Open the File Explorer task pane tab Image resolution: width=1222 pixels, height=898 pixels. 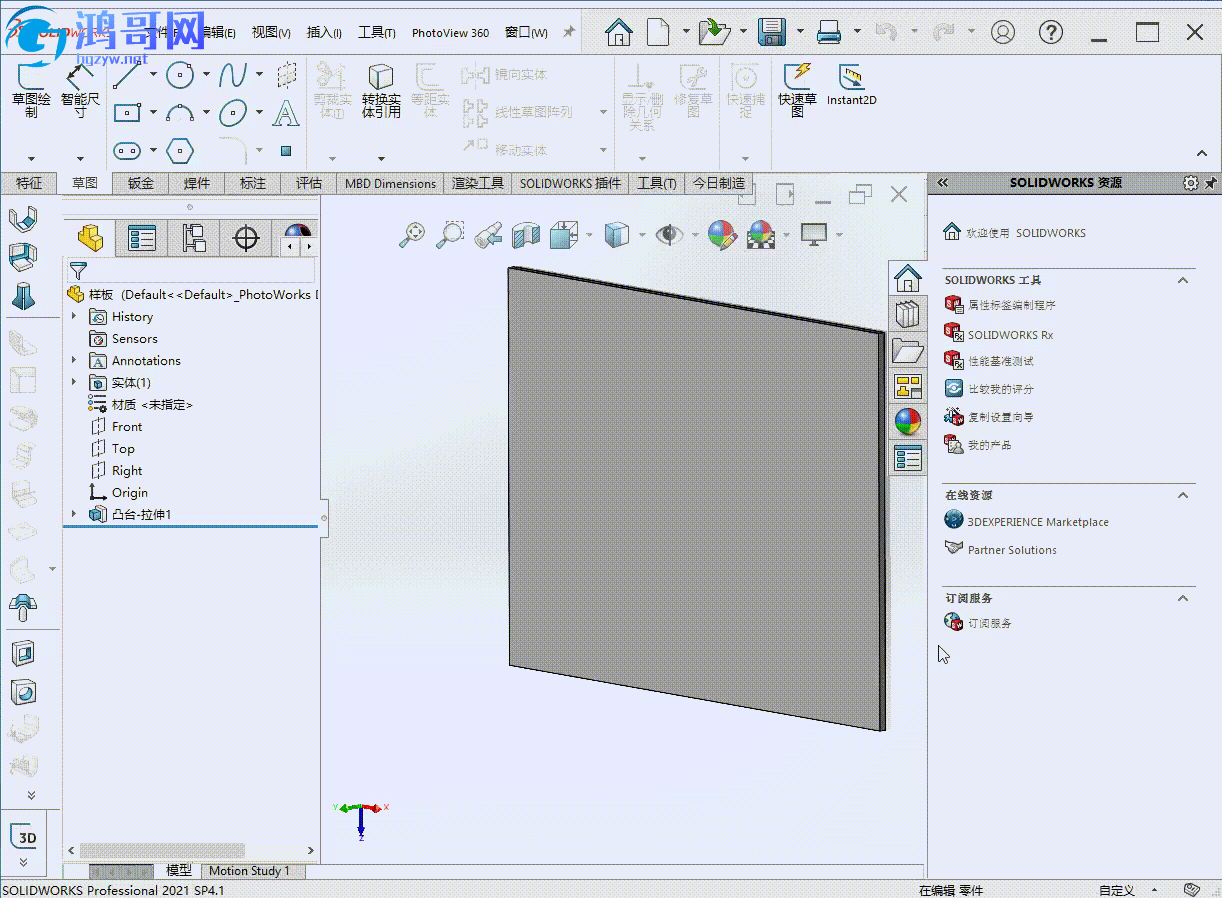coord(907,350)
